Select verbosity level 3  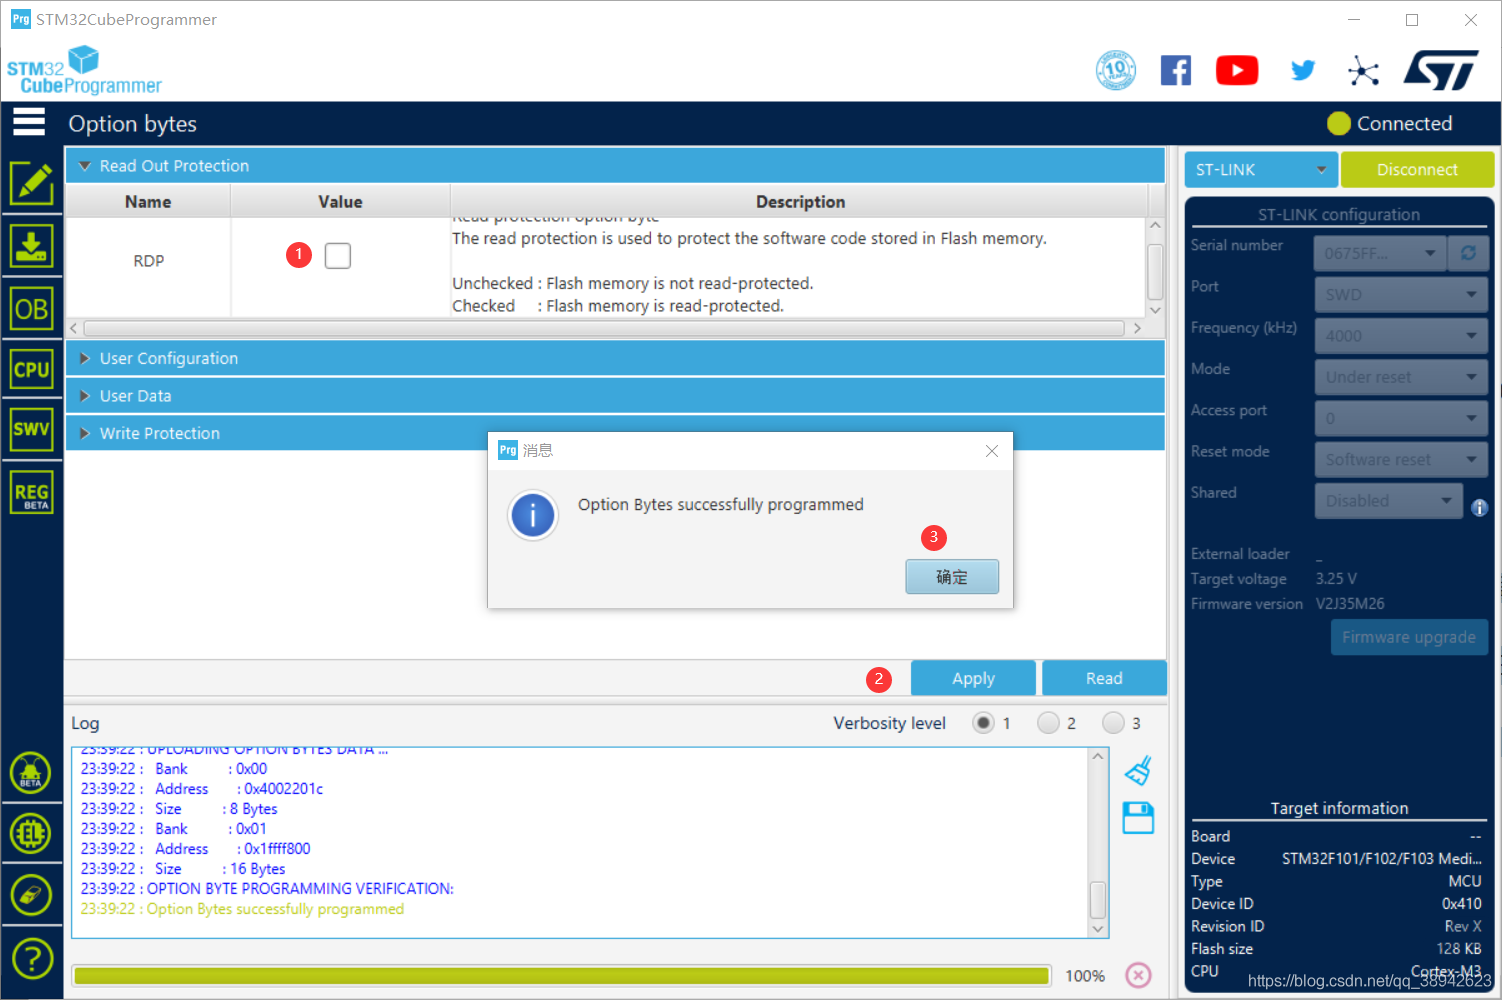[x=1113, y=723]
